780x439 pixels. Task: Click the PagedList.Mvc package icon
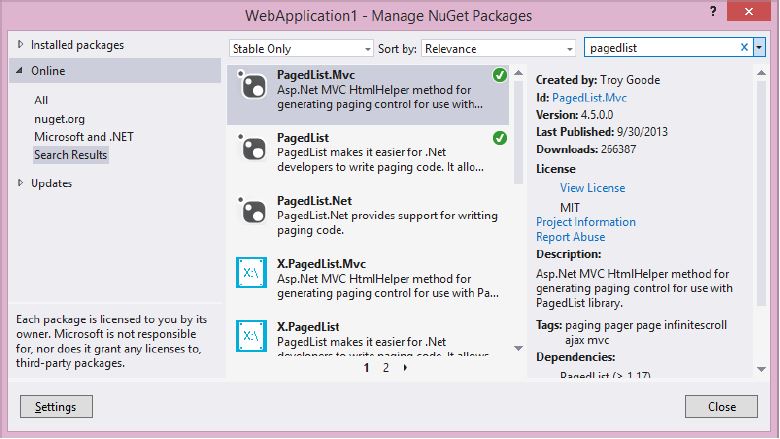click(252, 85)
